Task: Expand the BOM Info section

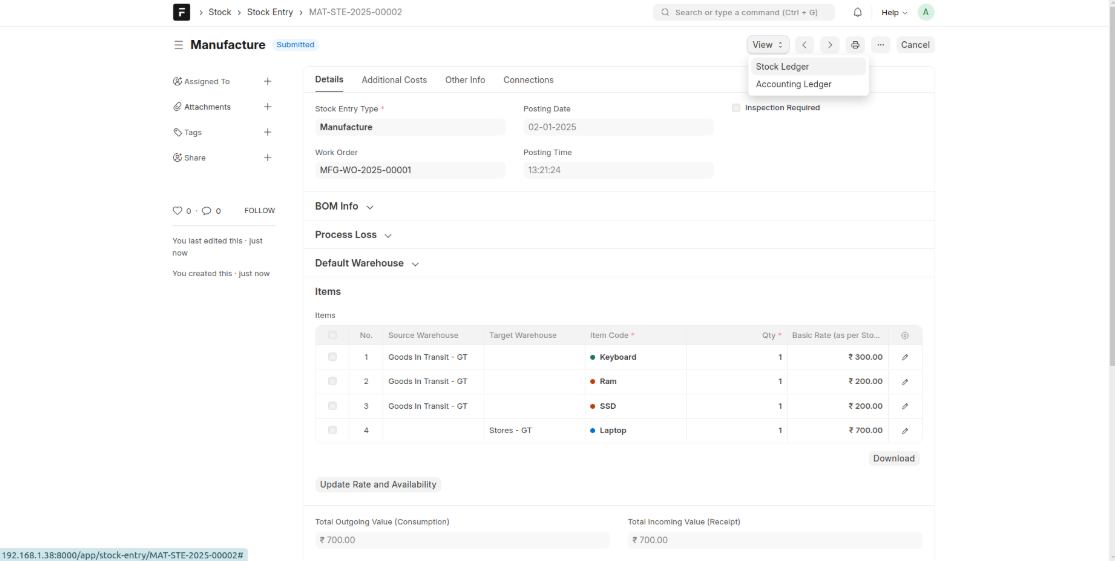Action: [x=344, y=206]
